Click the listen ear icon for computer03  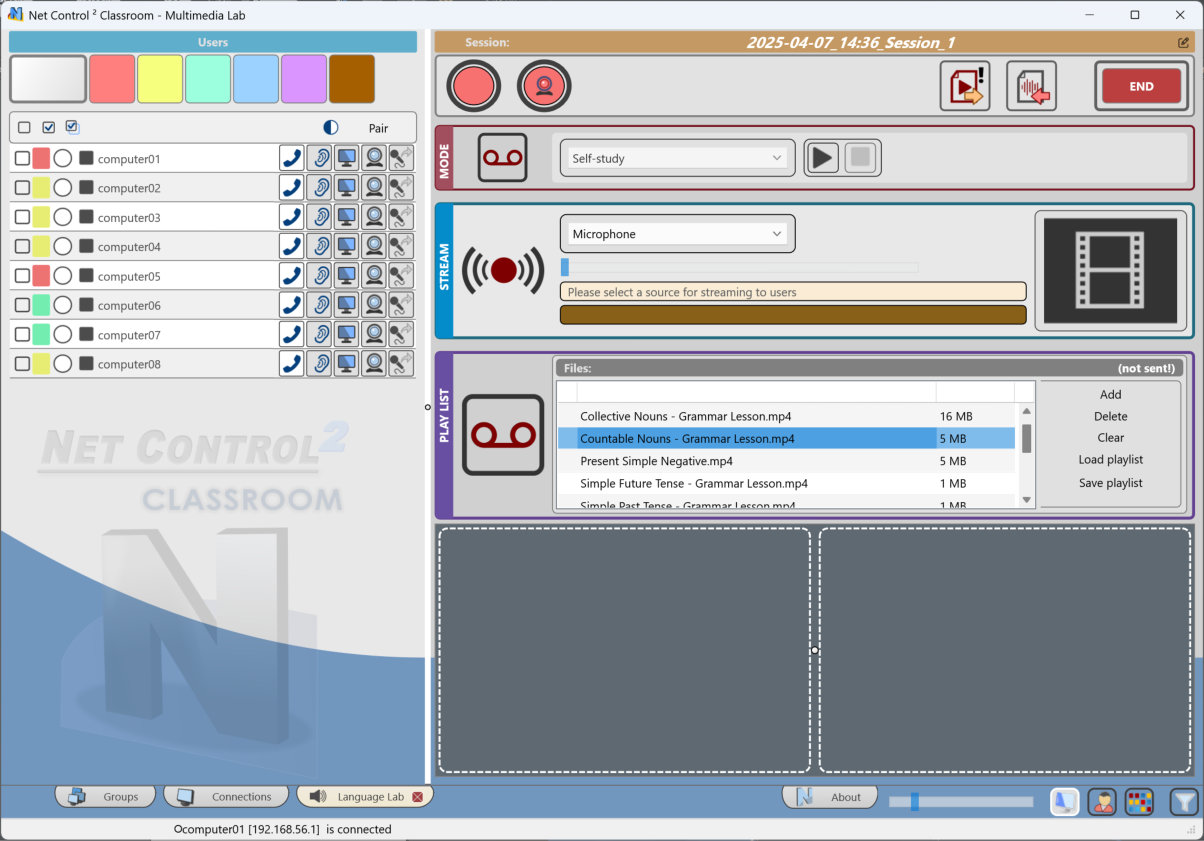319,217
